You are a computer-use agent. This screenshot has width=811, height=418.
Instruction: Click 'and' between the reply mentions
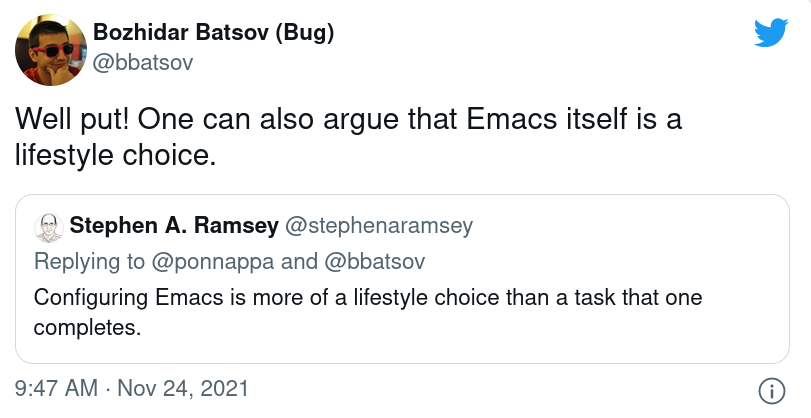(x=299, y=261)
